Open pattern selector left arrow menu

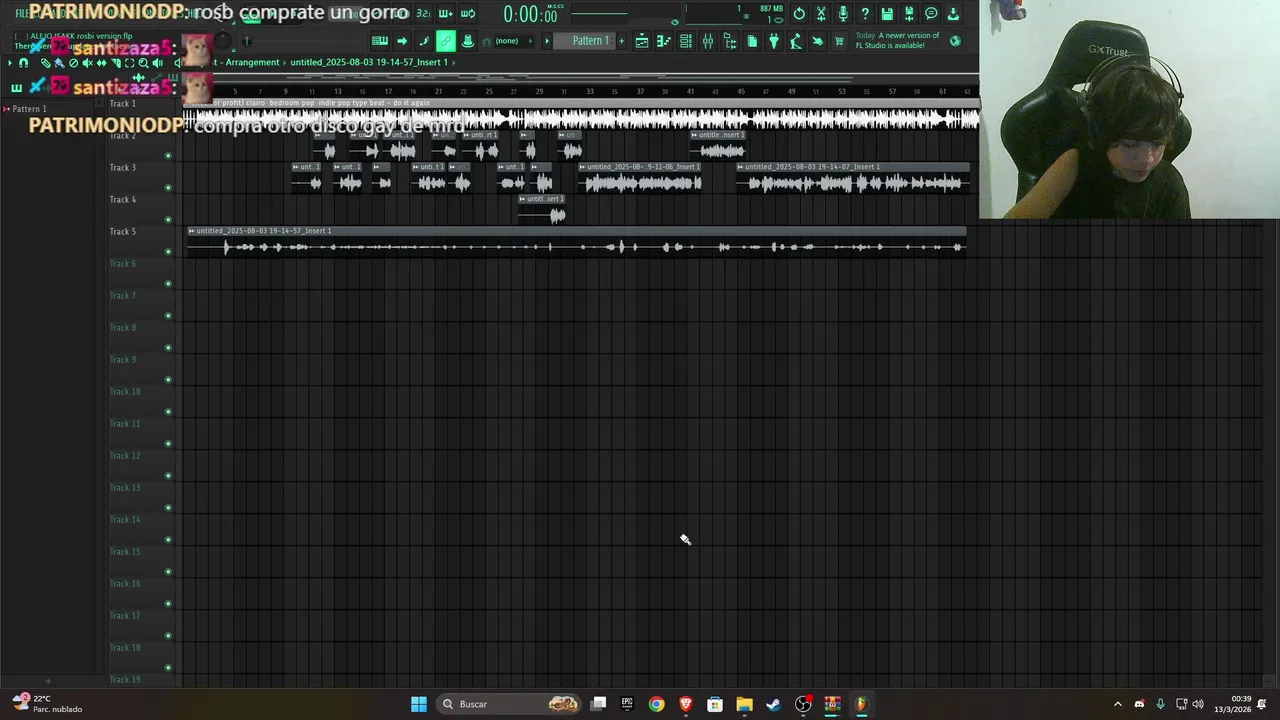pyautogui.click(x=547, y=41)
